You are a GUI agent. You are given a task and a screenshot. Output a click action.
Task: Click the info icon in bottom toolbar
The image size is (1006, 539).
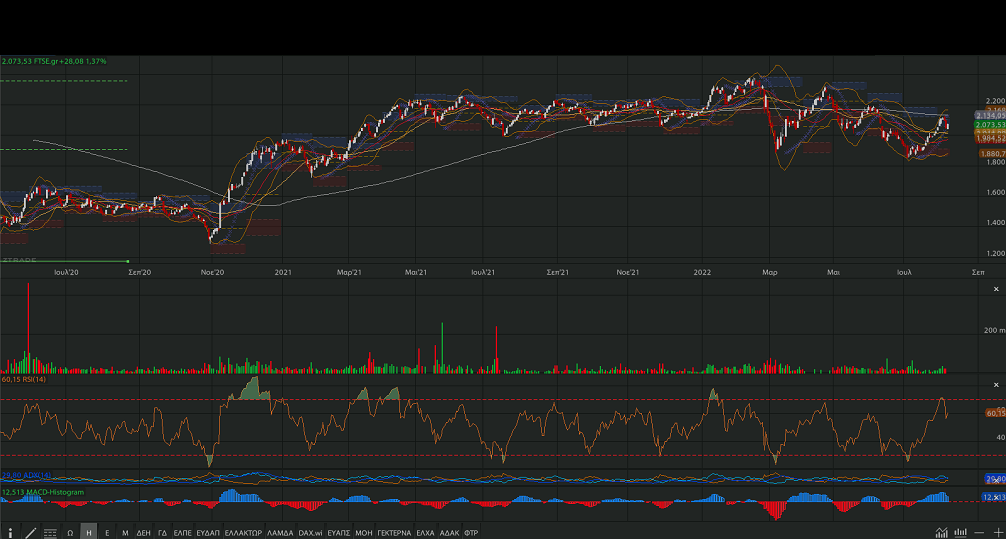pos(10,533)
